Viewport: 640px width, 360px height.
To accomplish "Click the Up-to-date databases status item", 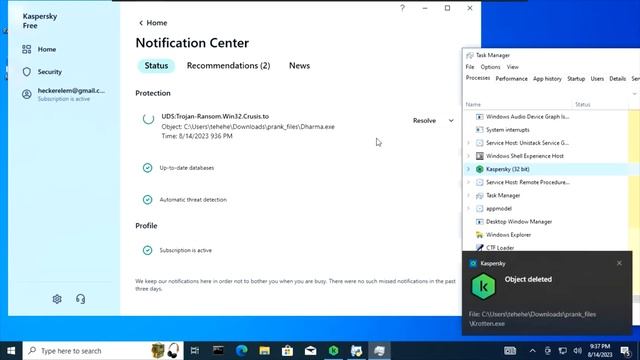I will click(187, 168).
